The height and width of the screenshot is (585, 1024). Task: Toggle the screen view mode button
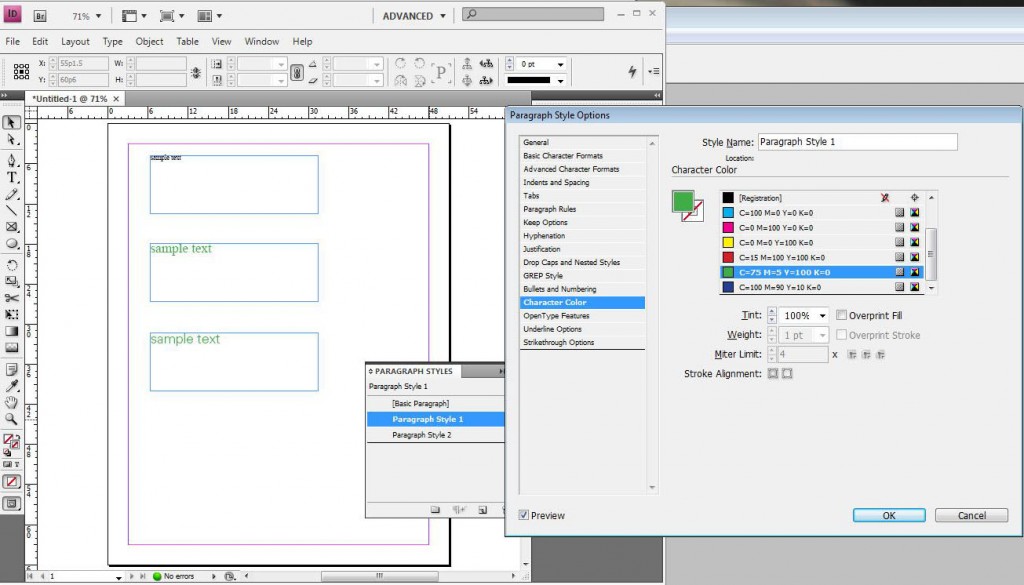pyautogui.click(x=11, y=503)
